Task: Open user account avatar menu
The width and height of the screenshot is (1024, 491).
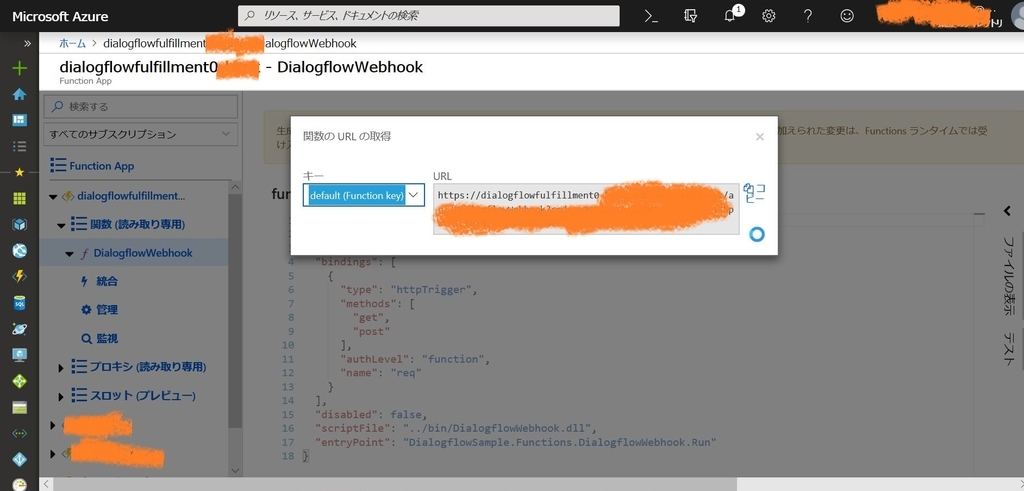Action: tap(1017, 16)
